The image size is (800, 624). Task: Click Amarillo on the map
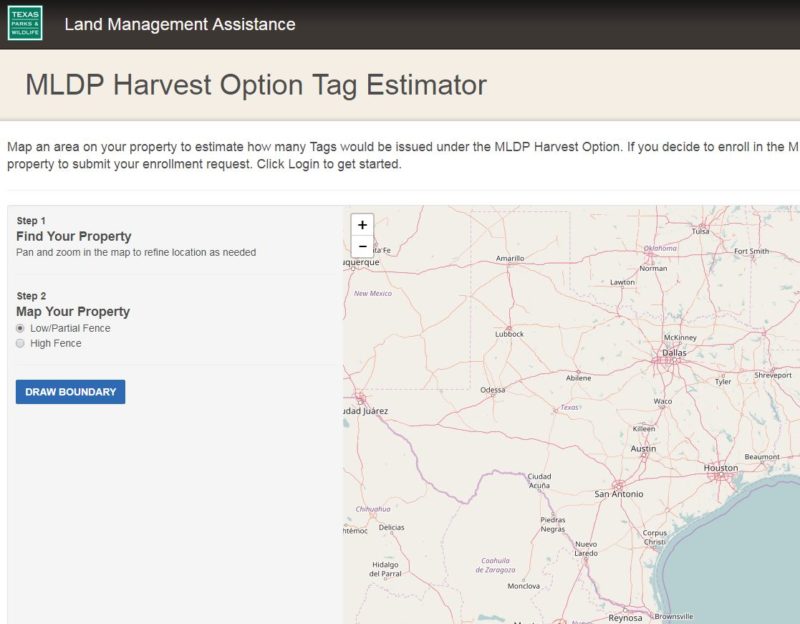(x=510, y=258)
